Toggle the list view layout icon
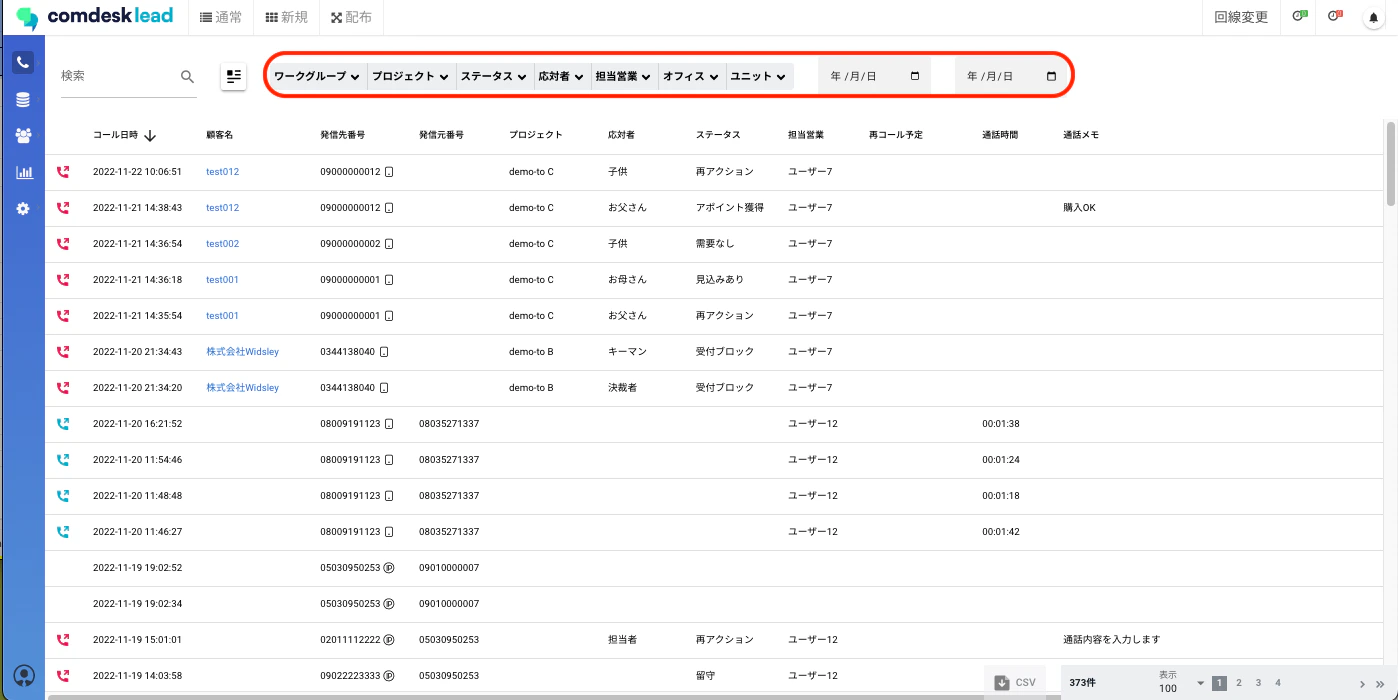This screenshot has width=1398, height=700. [x=234, y=76]
